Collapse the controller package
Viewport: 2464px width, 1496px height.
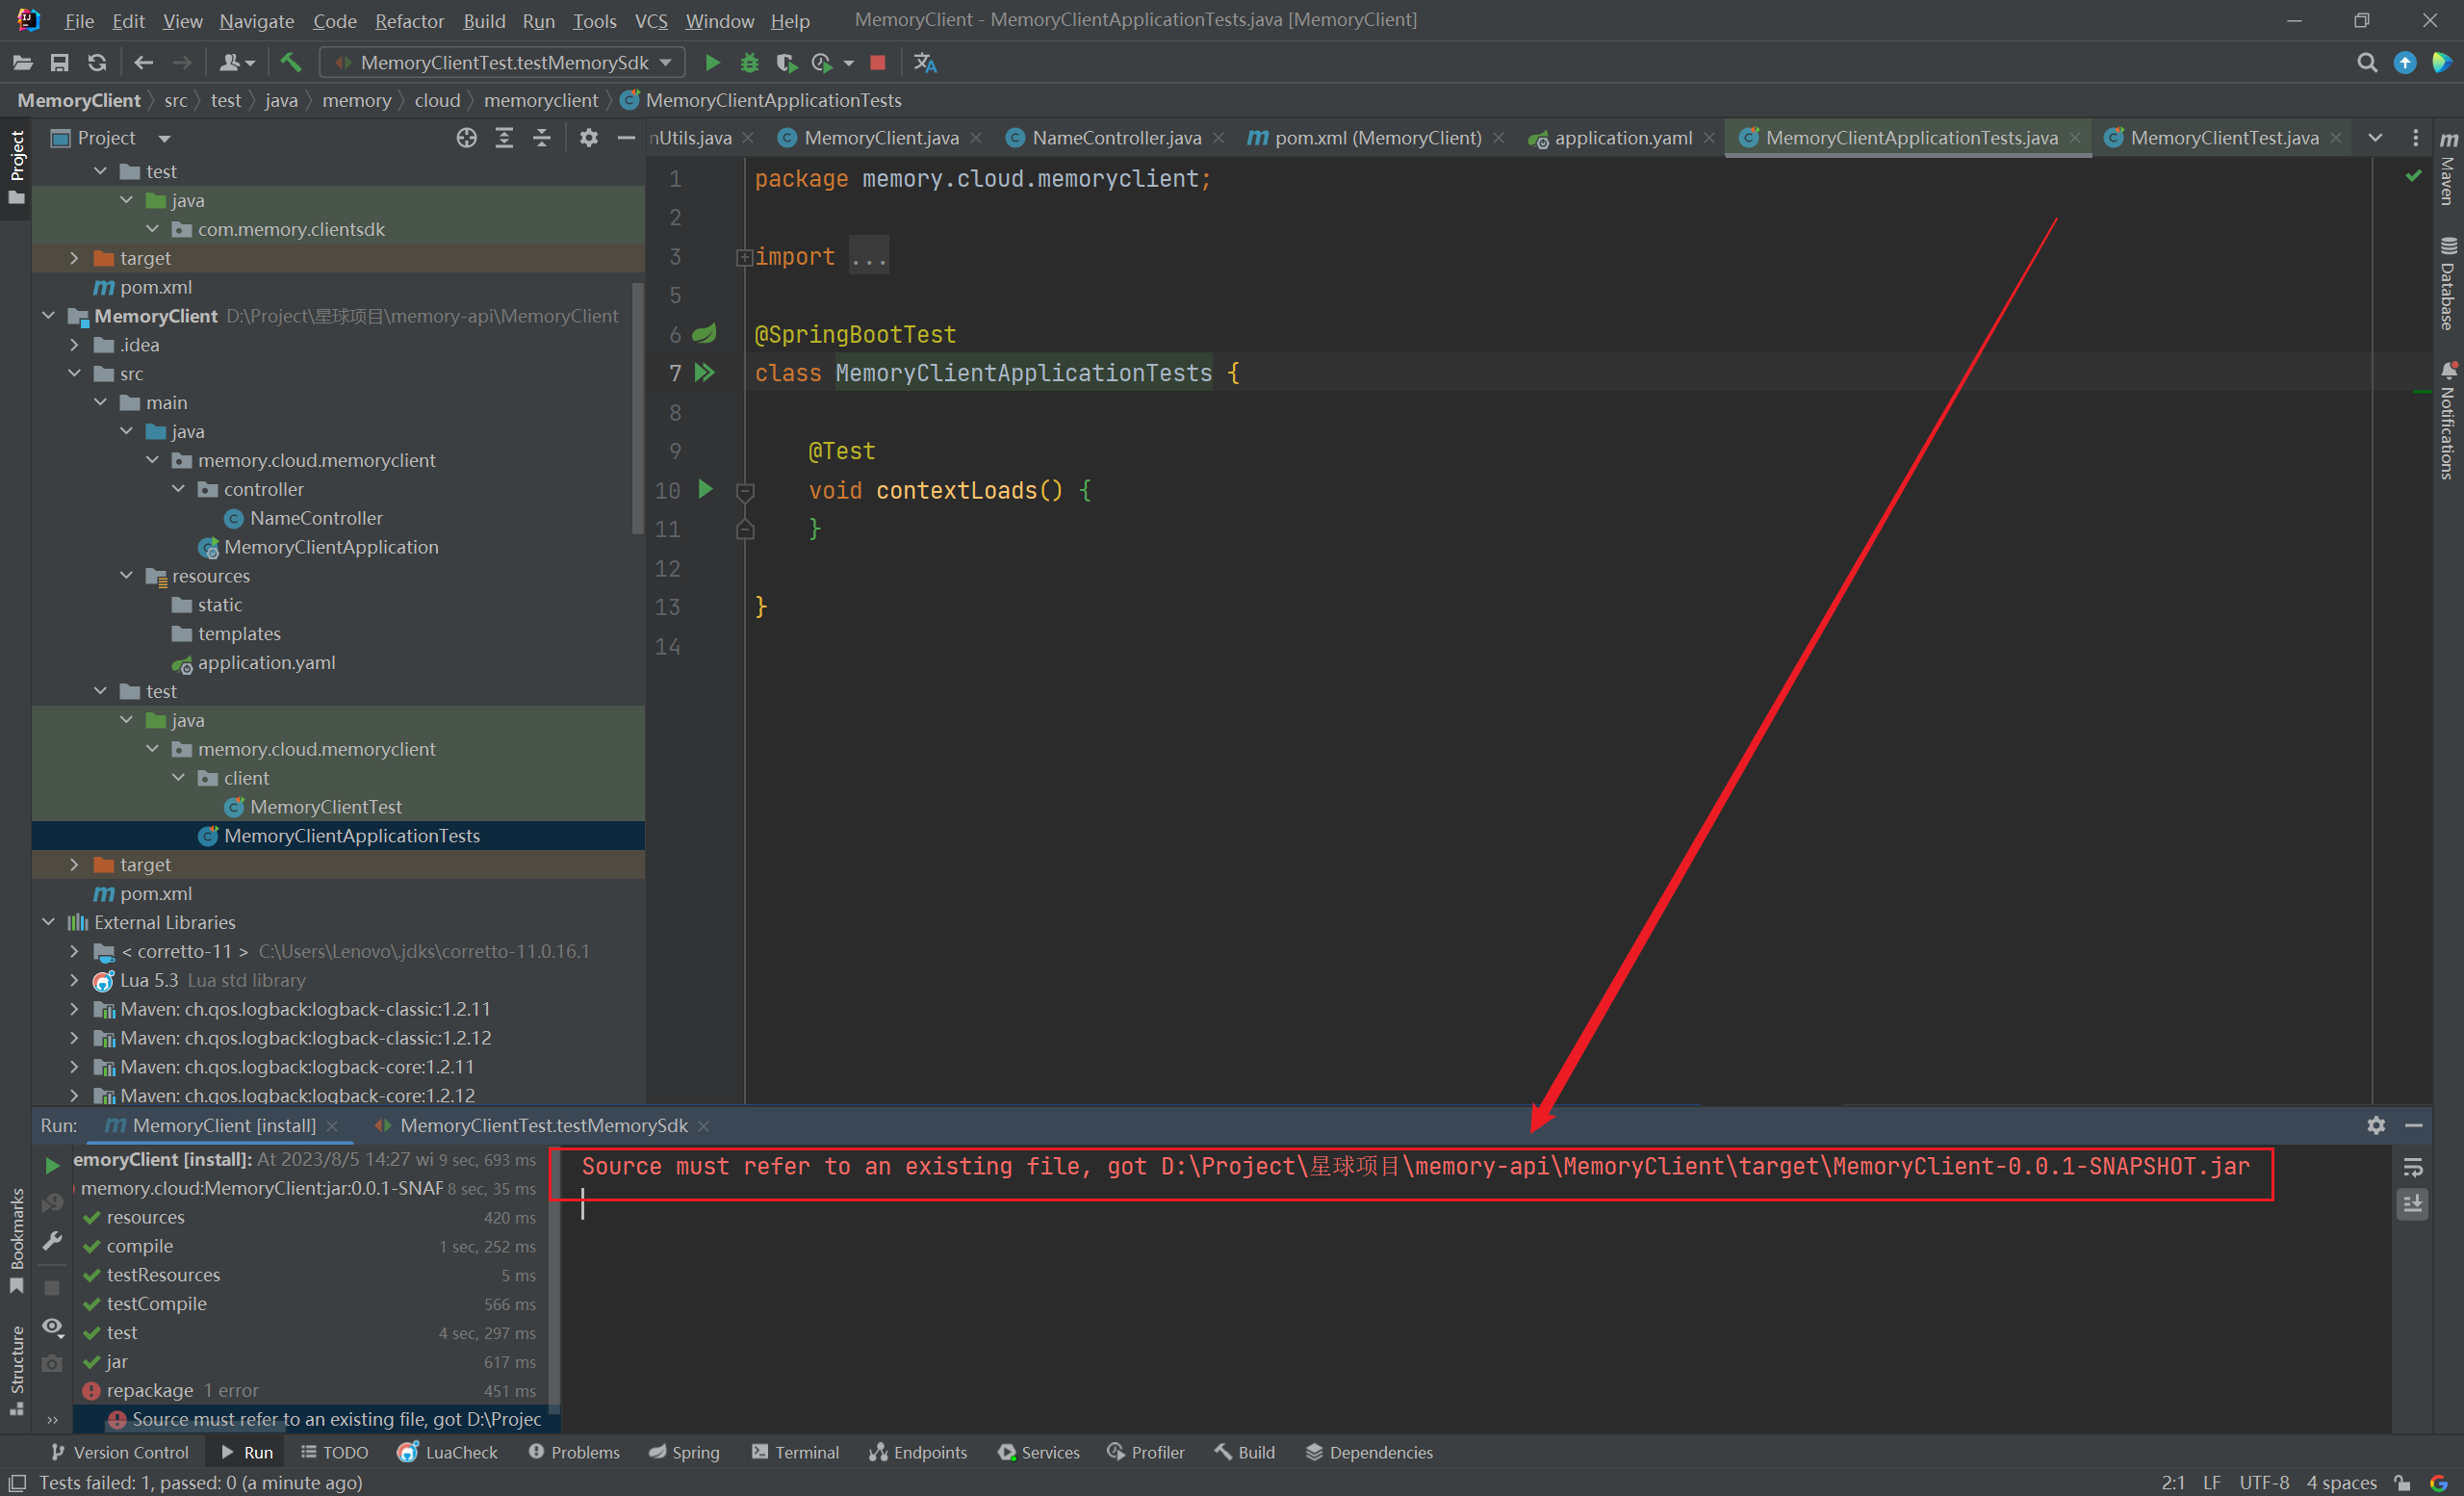178,489
